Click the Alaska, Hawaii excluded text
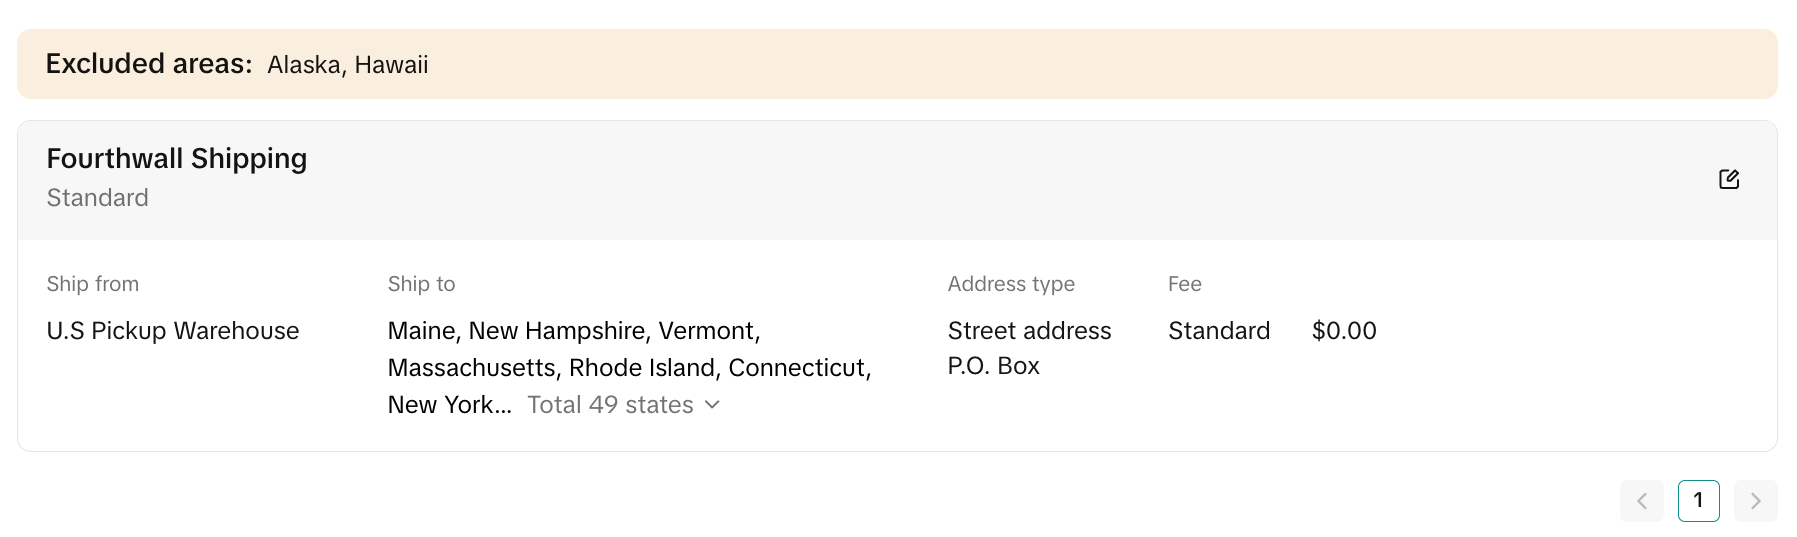This screenshot has height=537, width=1797. (x=348, y=65)
